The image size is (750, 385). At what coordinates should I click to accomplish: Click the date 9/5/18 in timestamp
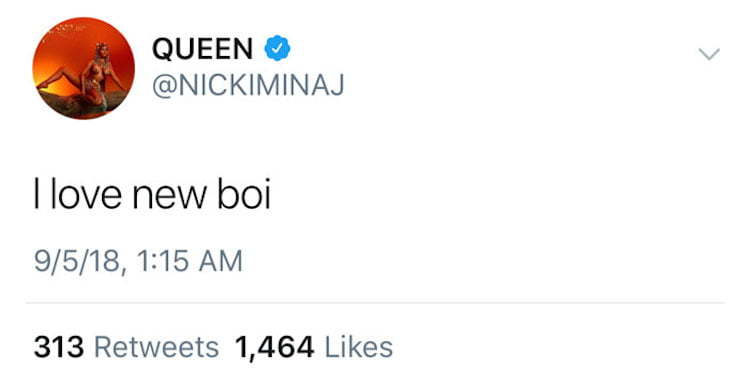click(77, 262)
